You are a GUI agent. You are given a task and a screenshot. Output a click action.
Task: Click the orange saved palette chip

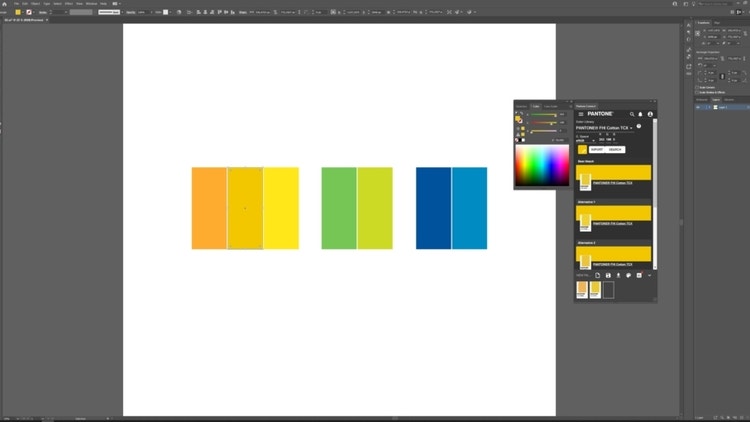click(582, 290)
